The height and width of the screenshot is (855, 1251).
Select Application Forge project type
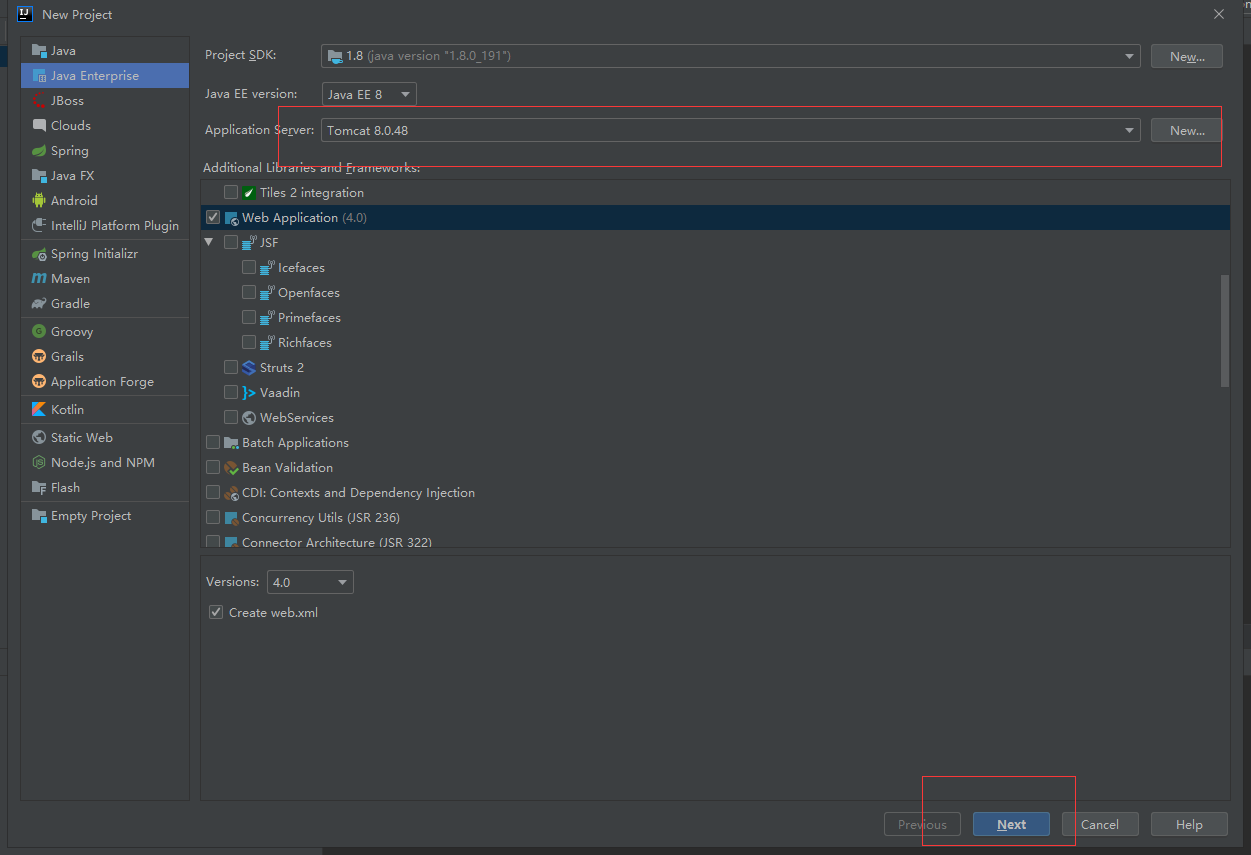coord(105,381)
